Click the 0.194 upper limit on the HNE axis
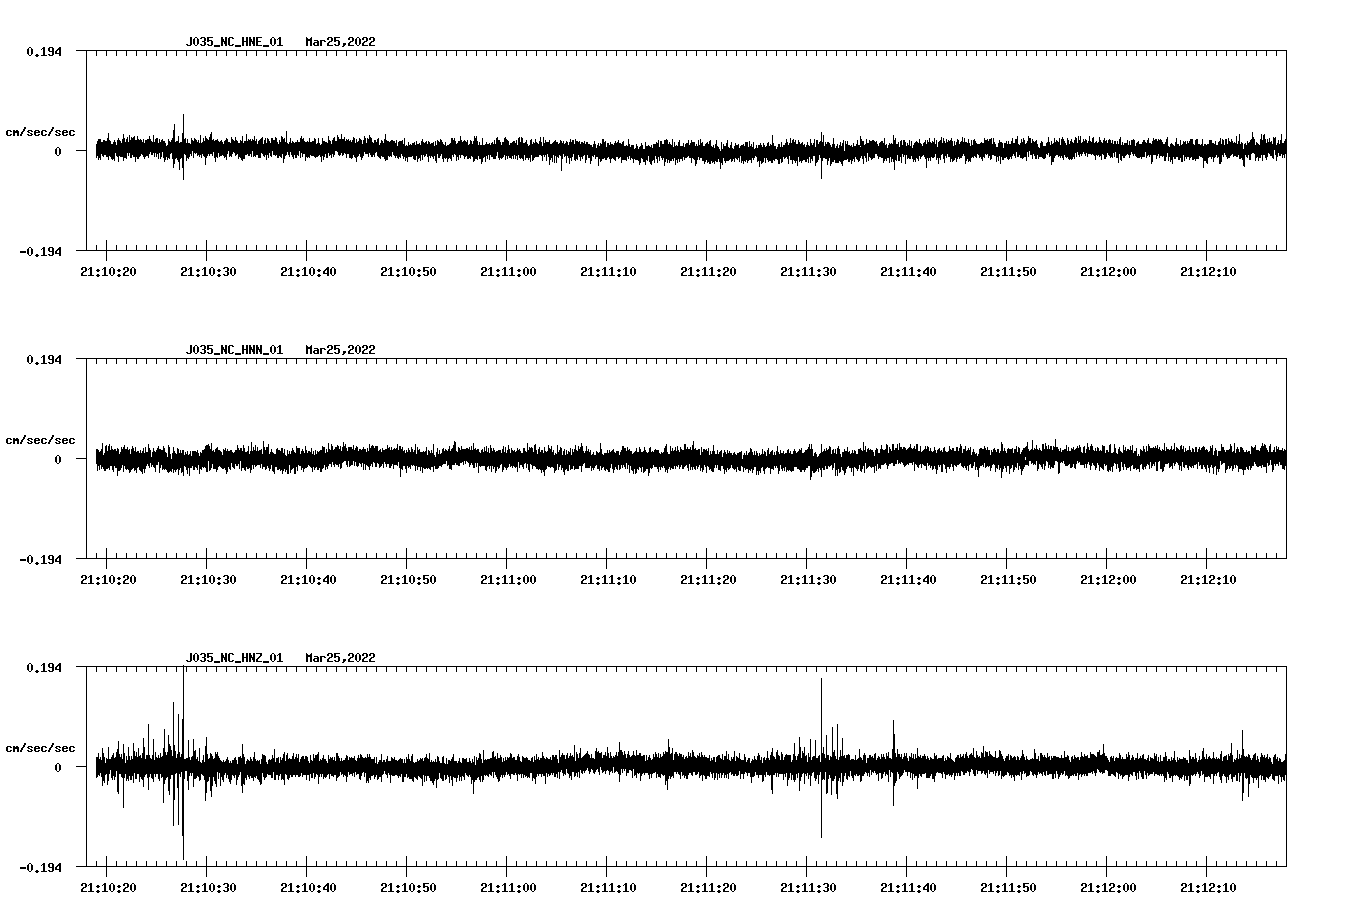The image size is (1358, 924). 43,51
